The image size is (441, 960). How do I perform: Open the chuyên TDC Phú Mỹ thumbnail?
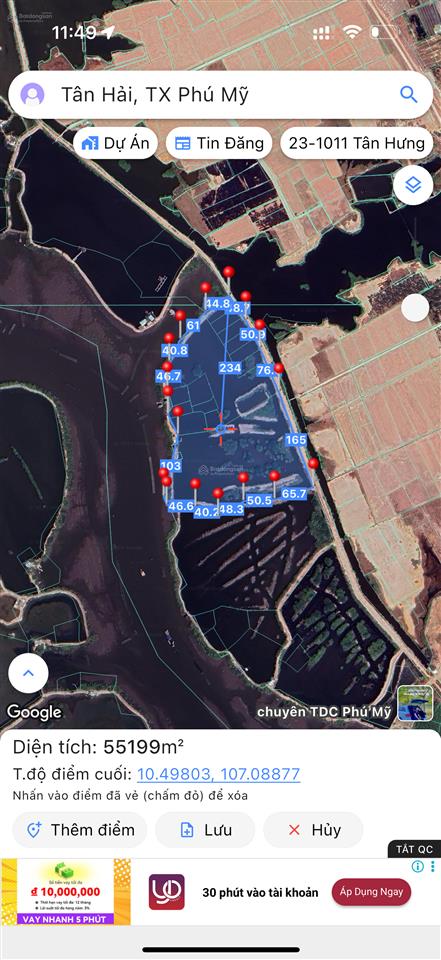[x=415, y=703]
